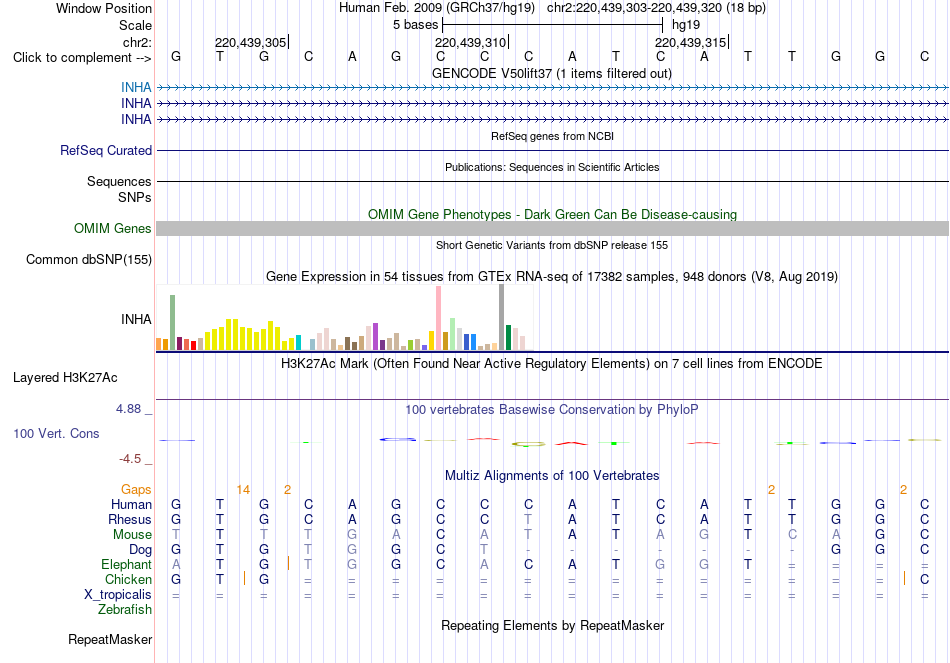
Task: Click the 4.88 conservation maximum value
Action: click(x=128, y=409)
